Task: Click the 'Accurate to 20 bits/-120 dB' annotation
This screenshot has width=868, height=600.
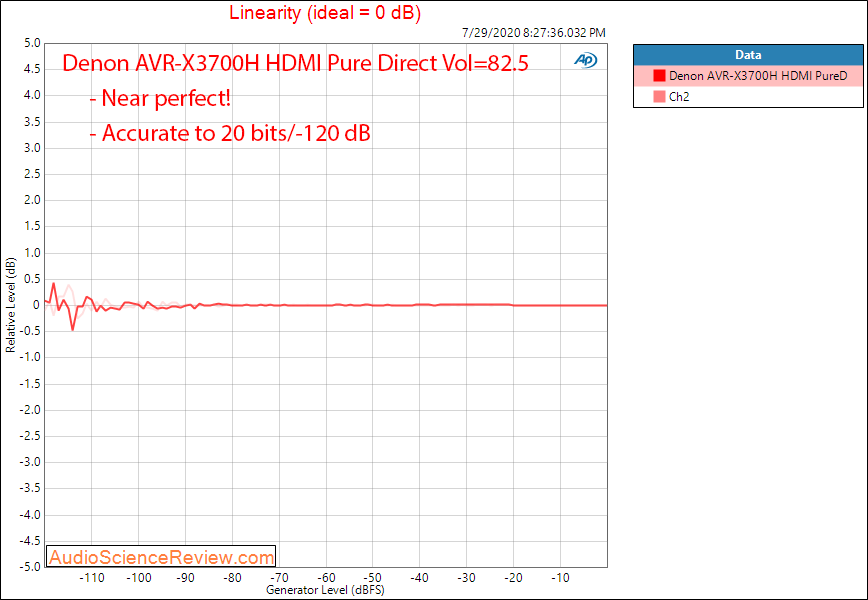Action: [x=230, y=133]
